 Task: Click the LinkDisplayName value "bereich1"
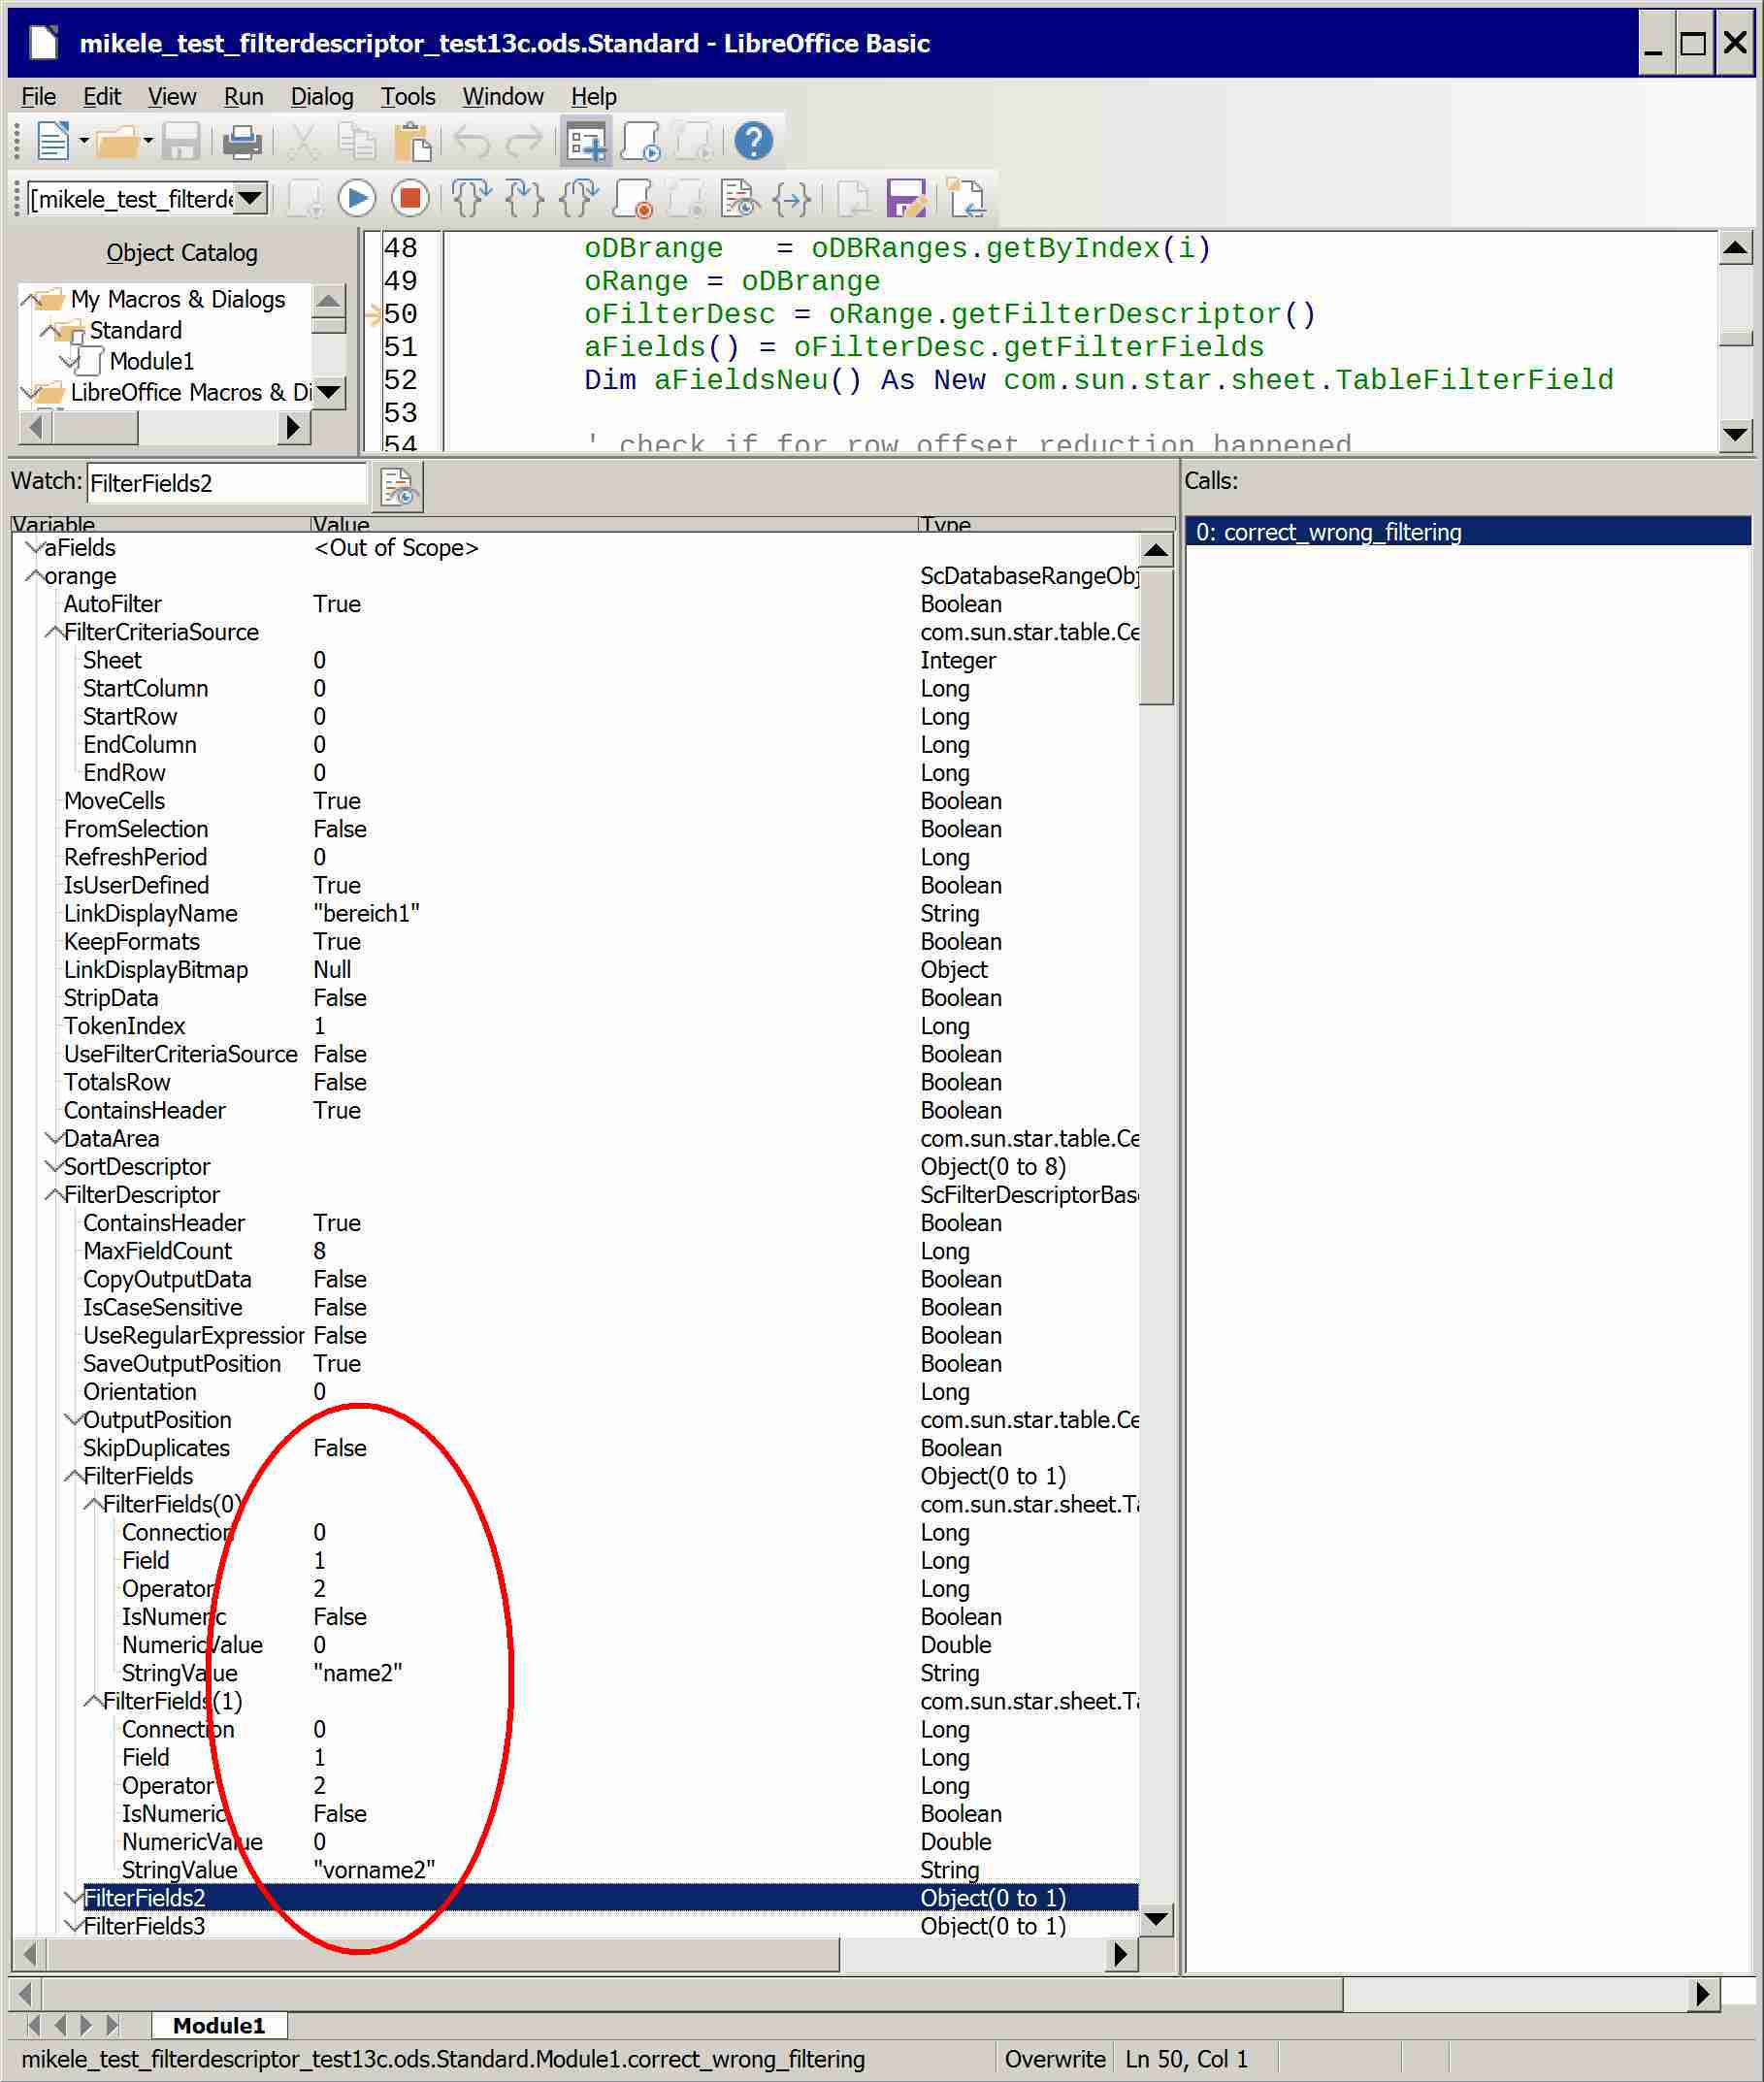366,913
